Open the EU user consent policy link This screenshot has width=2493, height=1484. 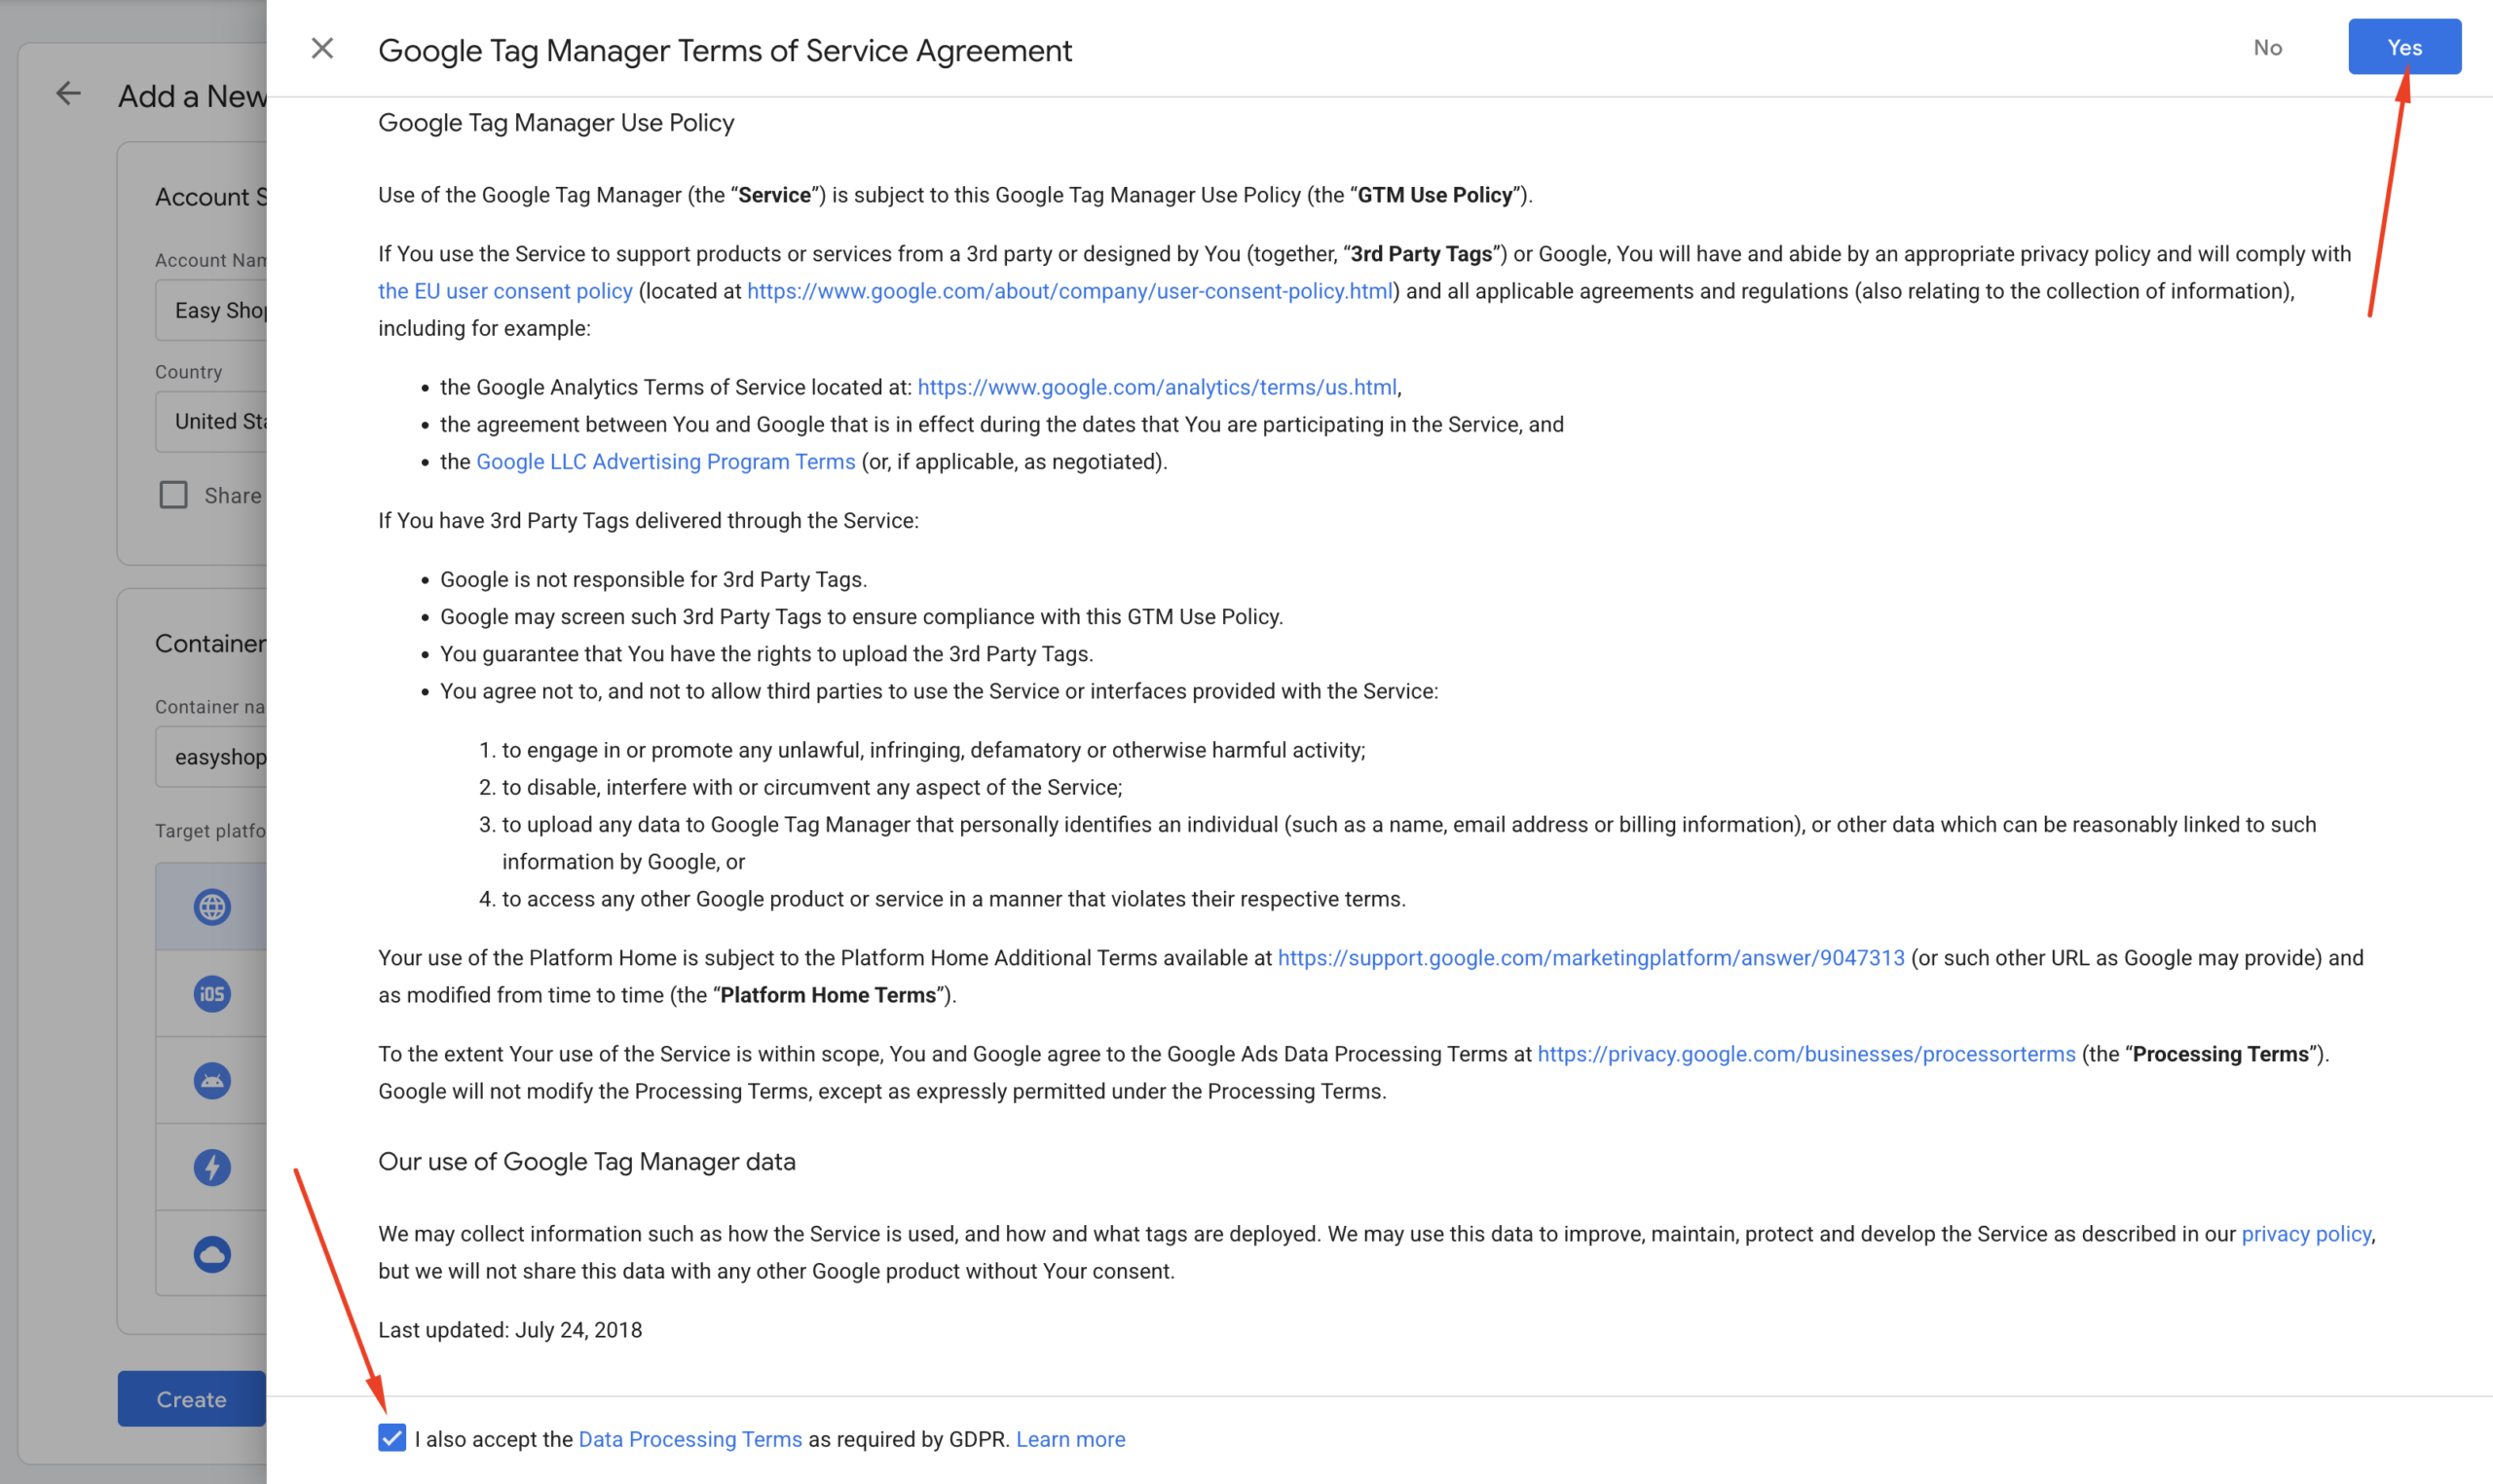point(505,291)
